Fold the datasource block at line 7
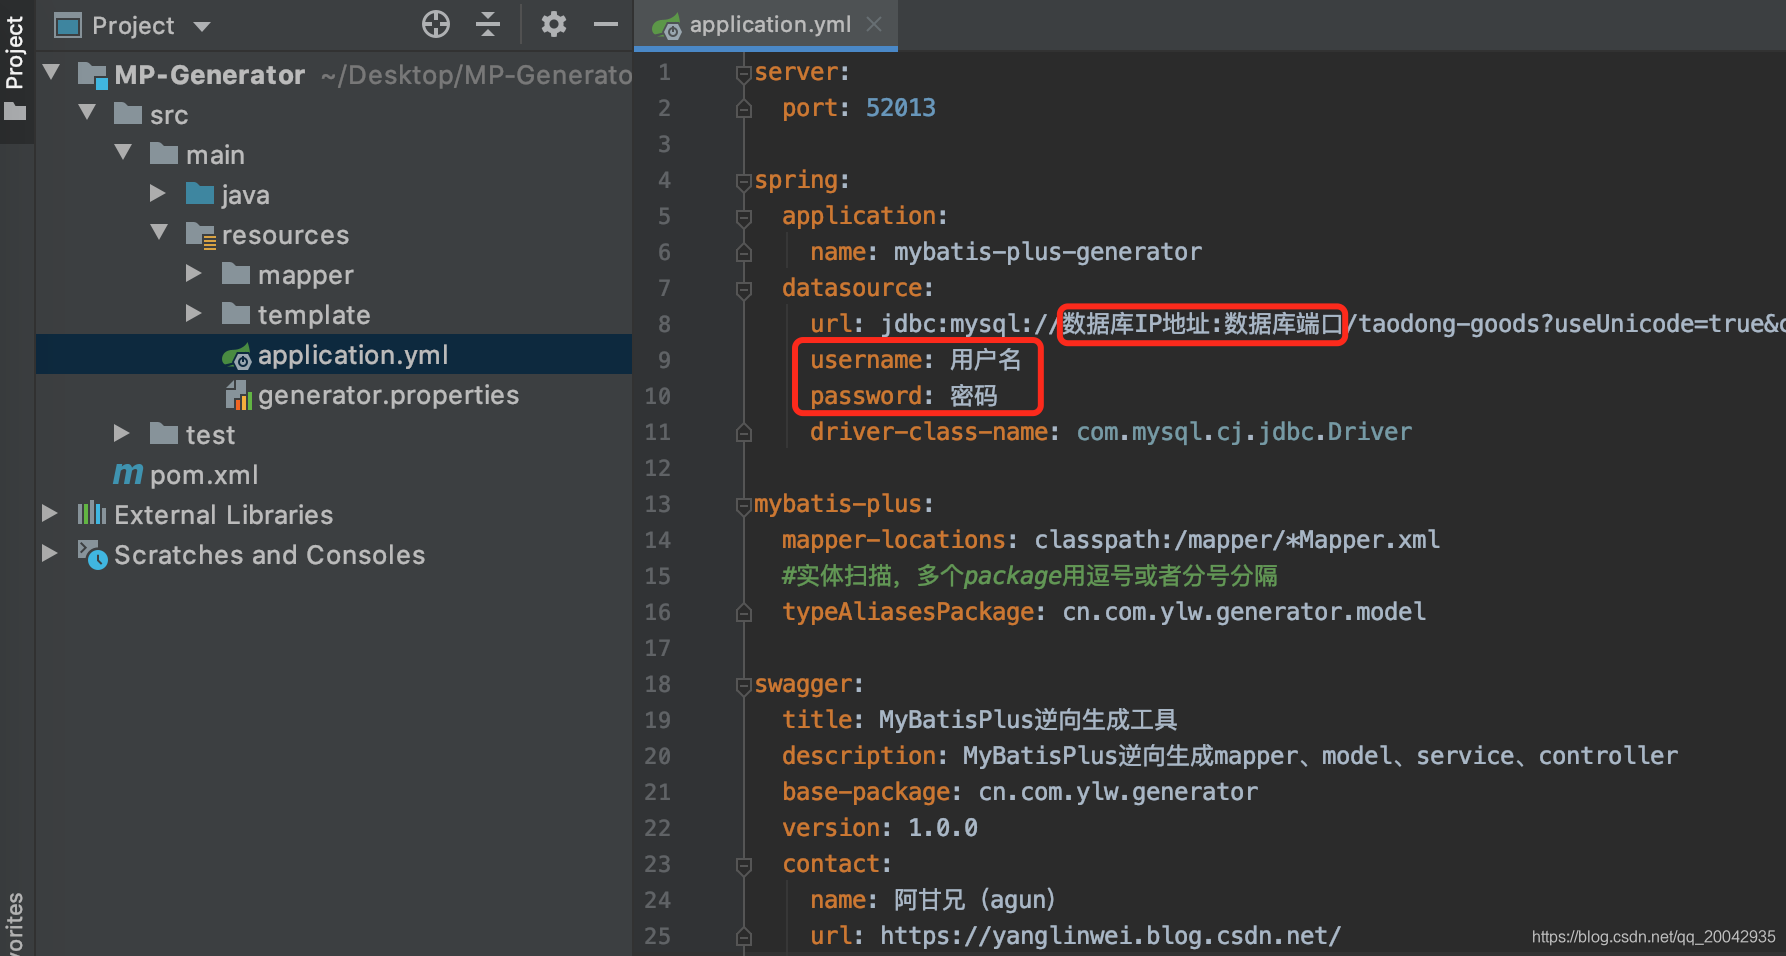 743,289
